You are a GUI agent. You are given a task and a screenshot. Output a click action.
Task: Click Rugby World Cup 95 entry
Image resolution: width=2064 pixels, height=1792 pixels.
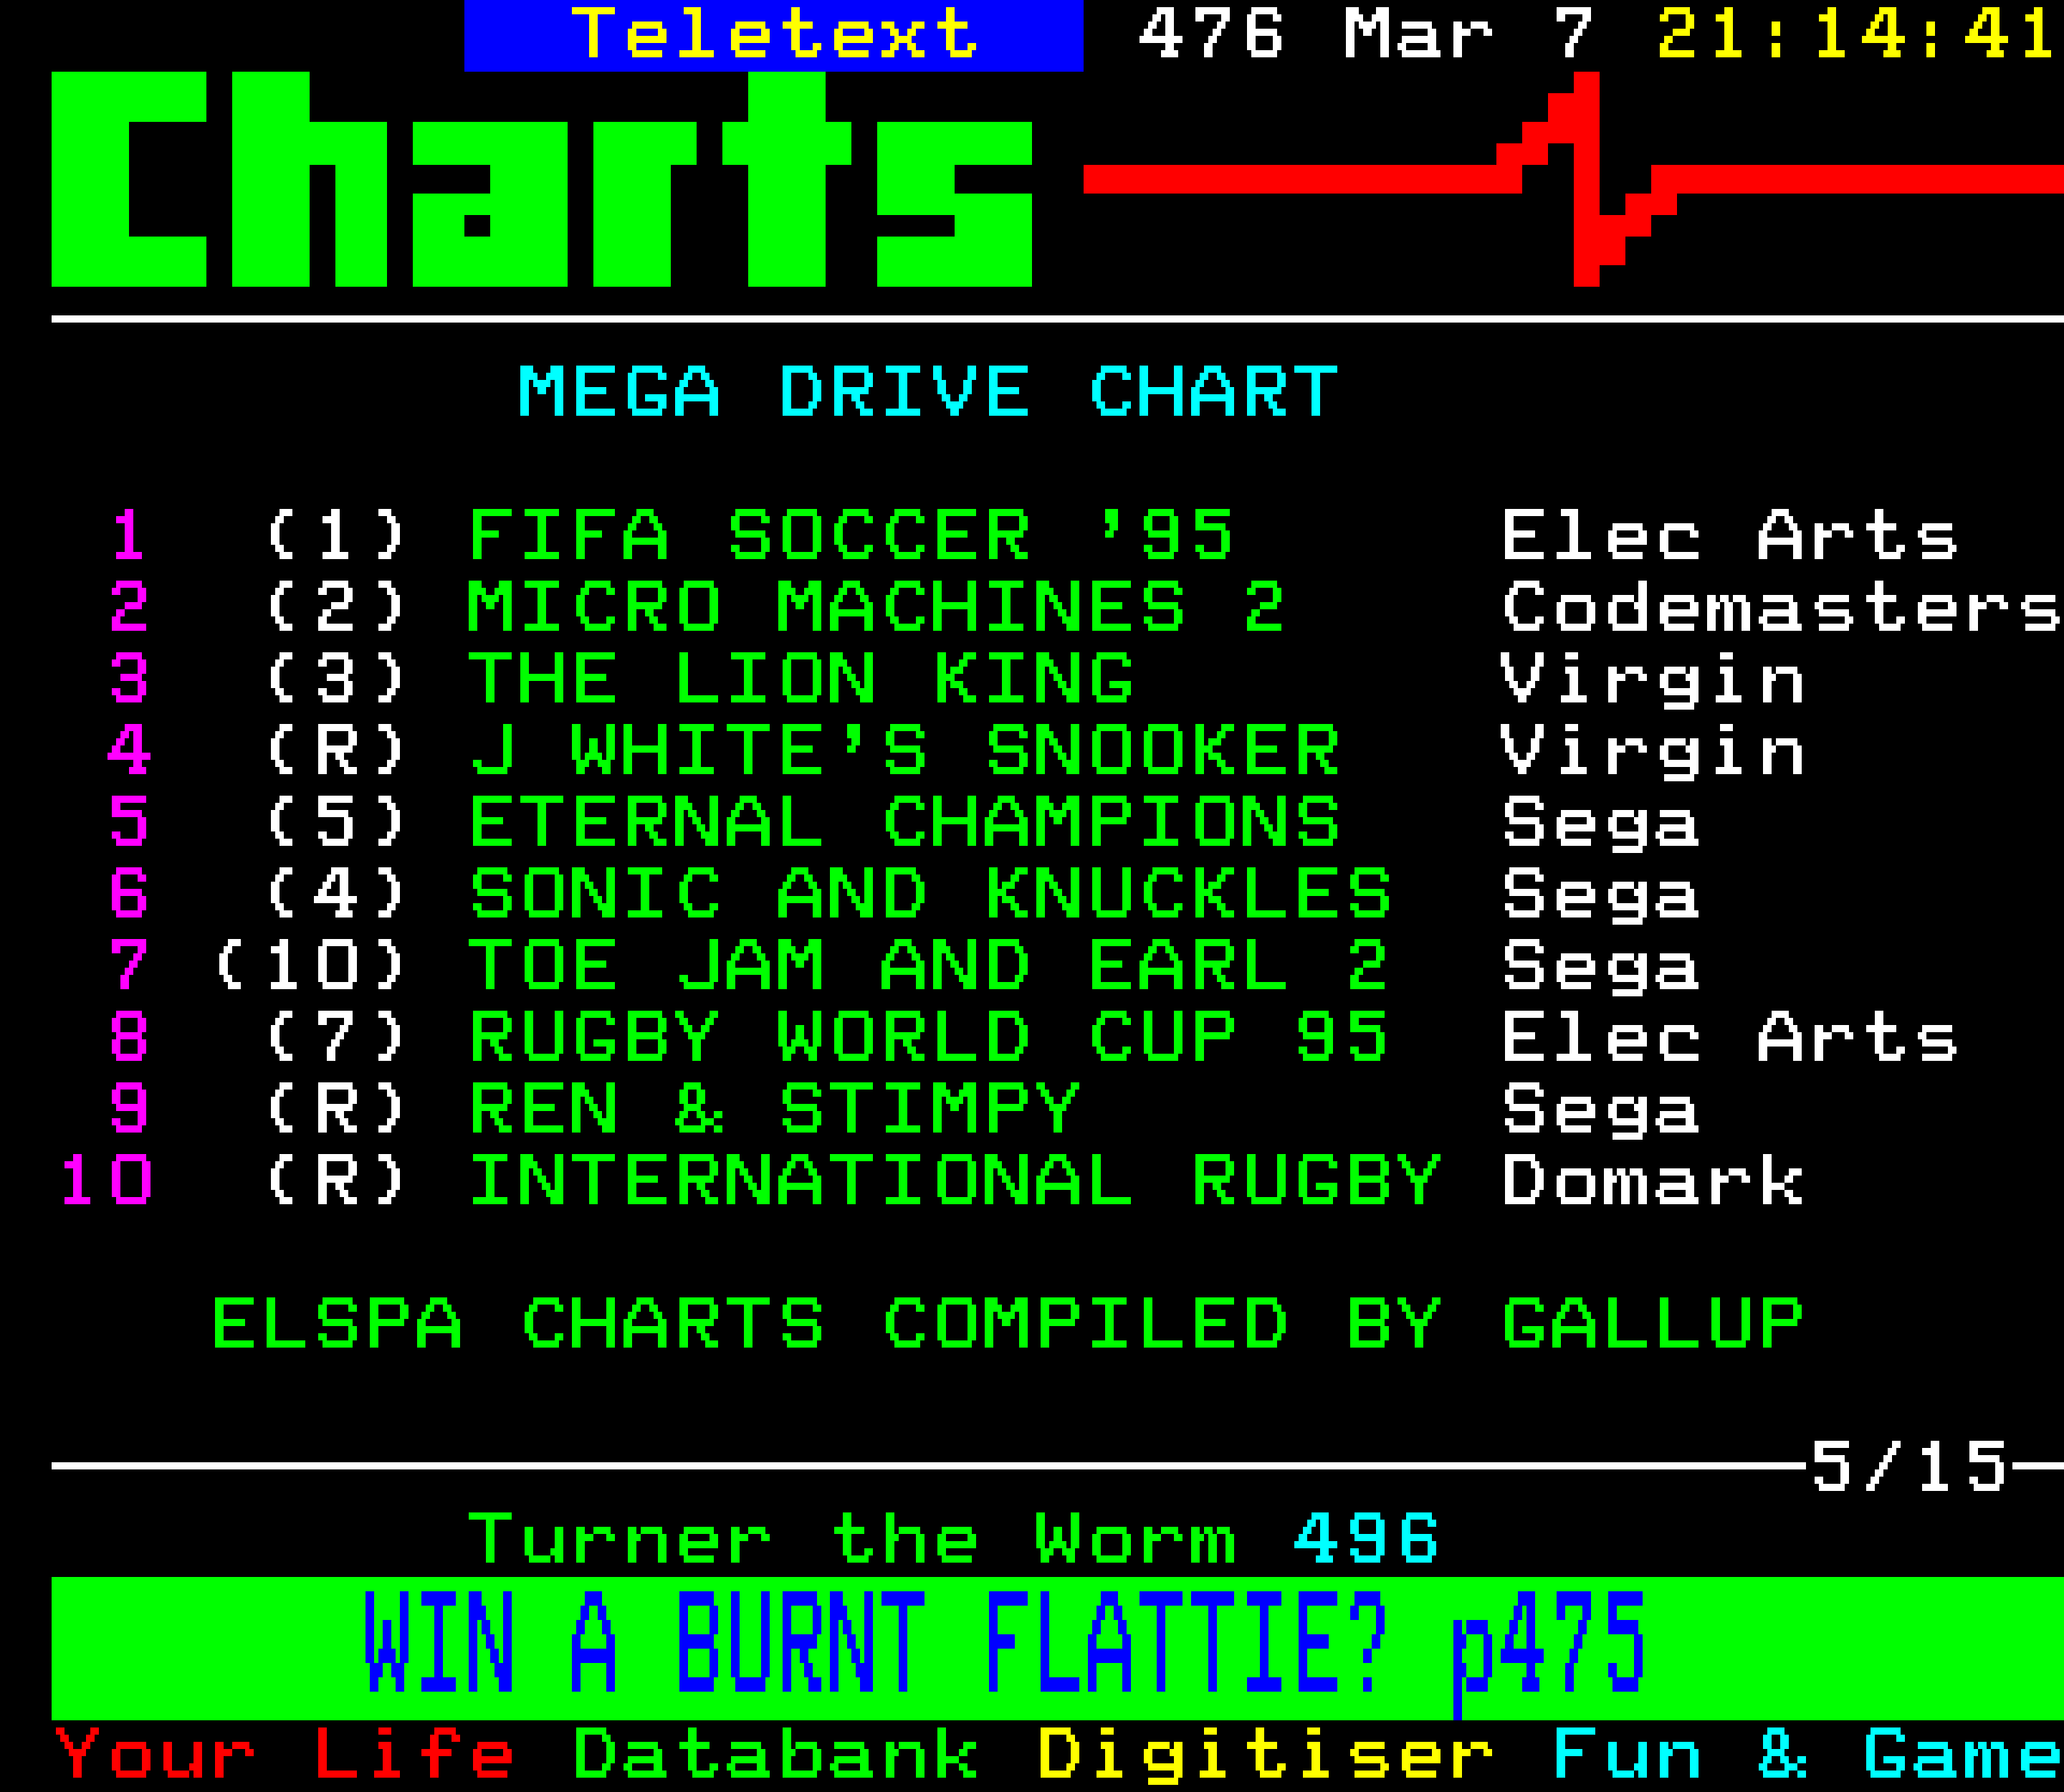(x=928, y=1036)
